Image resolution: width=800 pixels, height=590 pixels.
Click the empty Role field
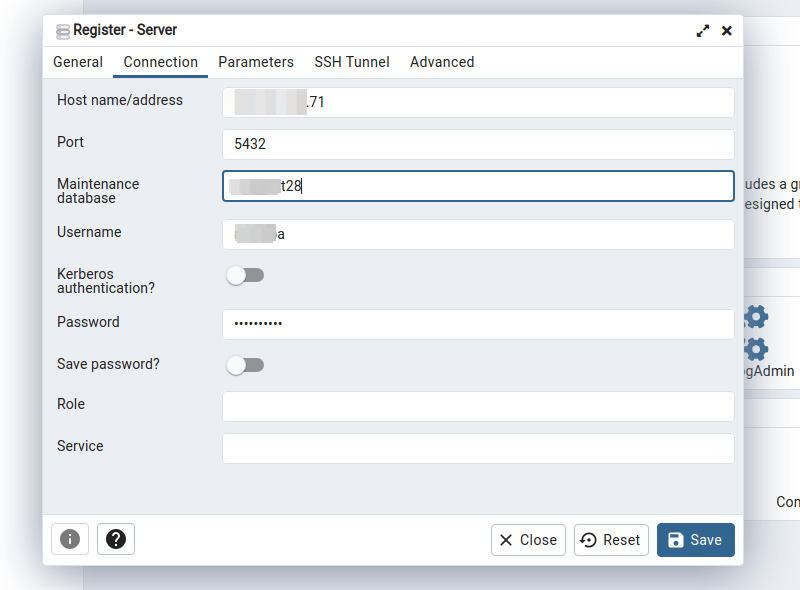click(478, 406)
